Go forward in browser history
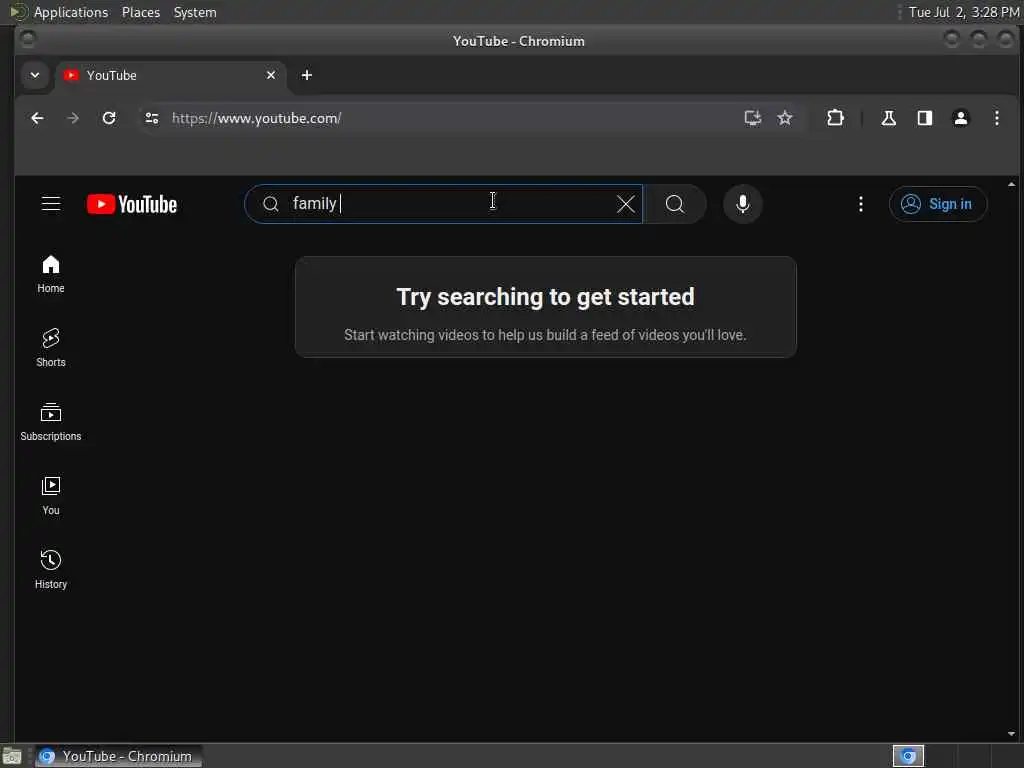The image size is (1024, 768). pyautogui.click(x=73, y=118)
